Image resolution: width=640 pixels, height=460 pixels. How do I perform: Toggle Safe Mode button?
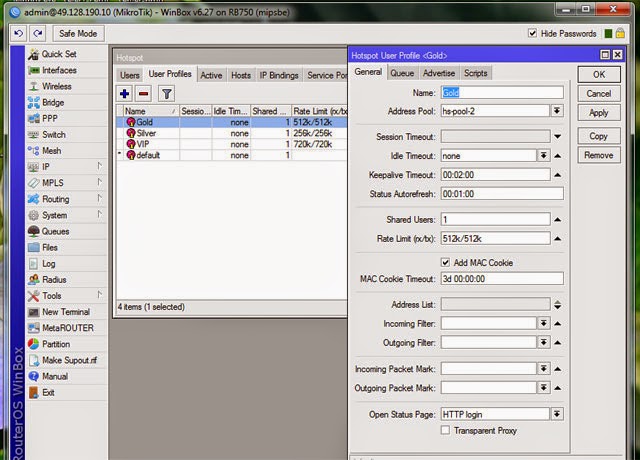(78, 33)
